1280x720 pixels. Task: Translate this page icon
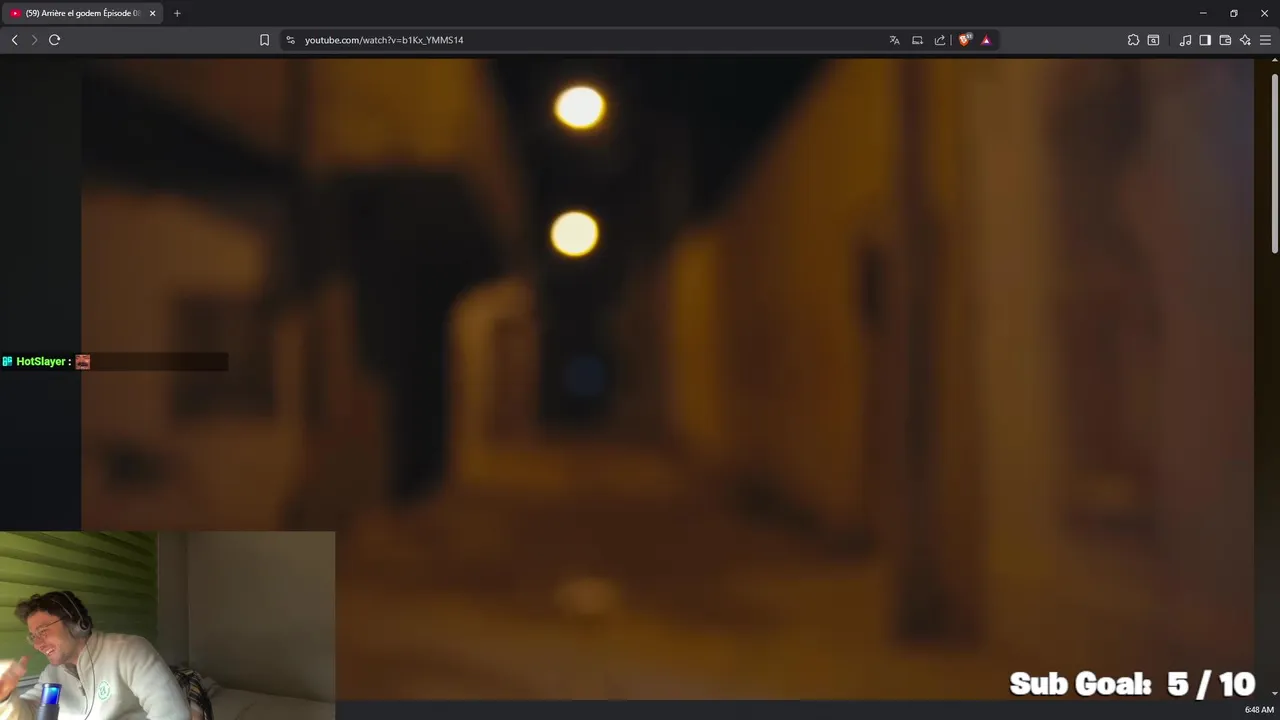tap(894, 40)
